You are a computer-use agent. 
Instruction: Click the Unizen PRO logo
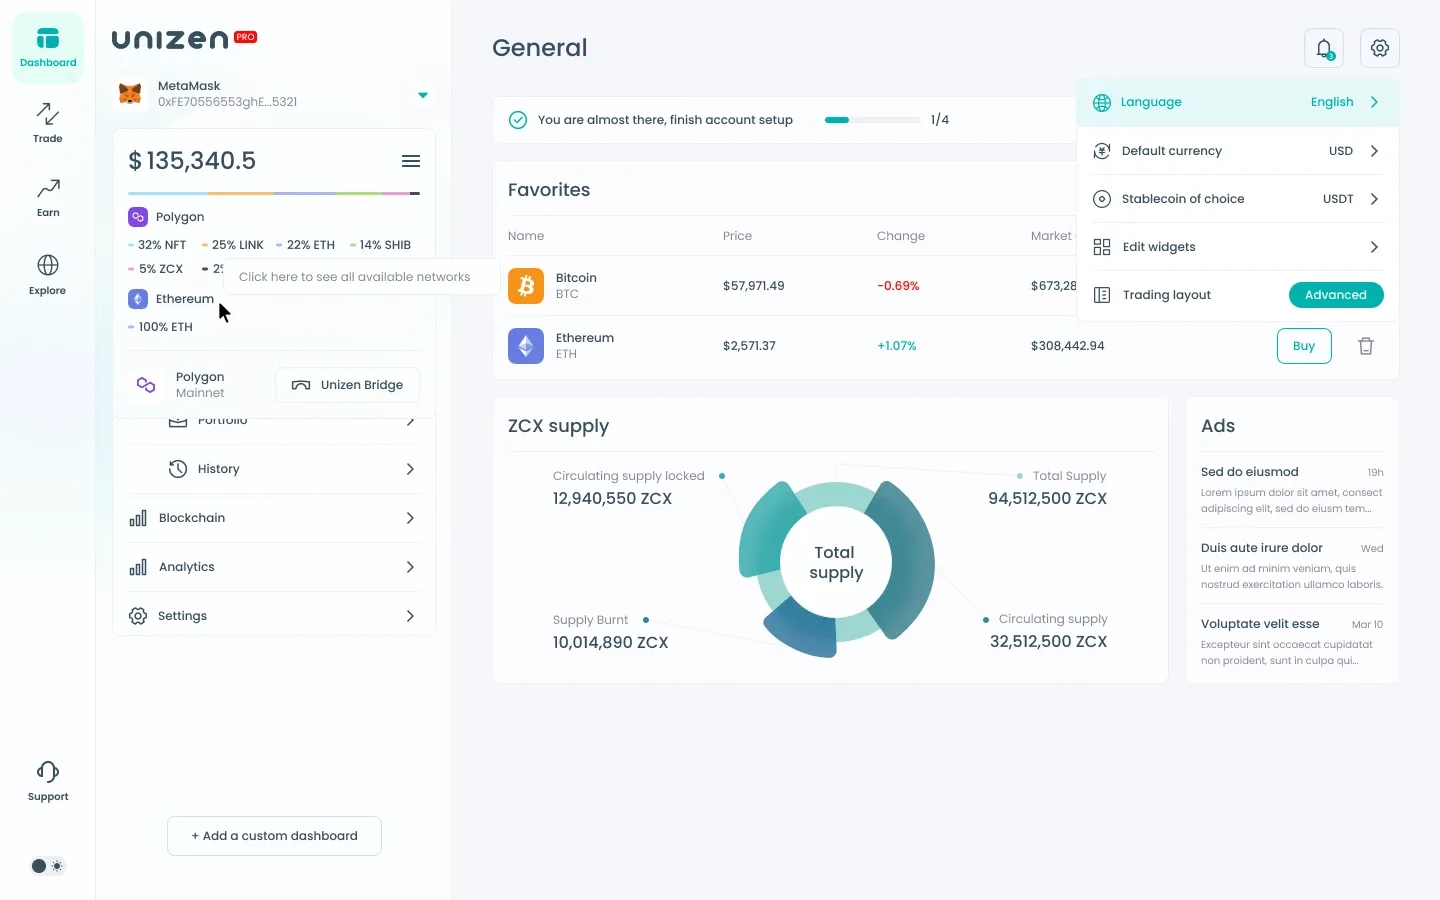pyautogui.click(x=184, y=39)
